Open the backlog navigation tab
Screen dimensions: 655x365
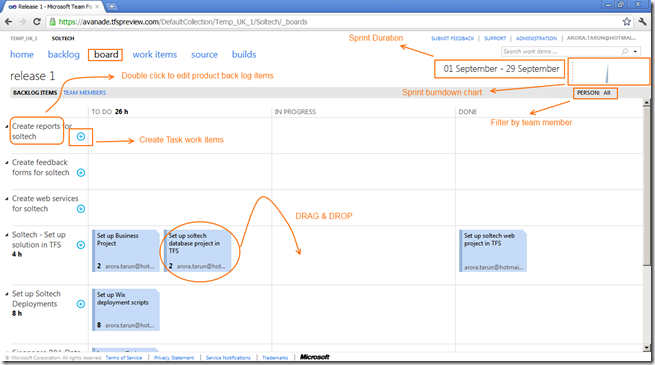click(63, 55)
